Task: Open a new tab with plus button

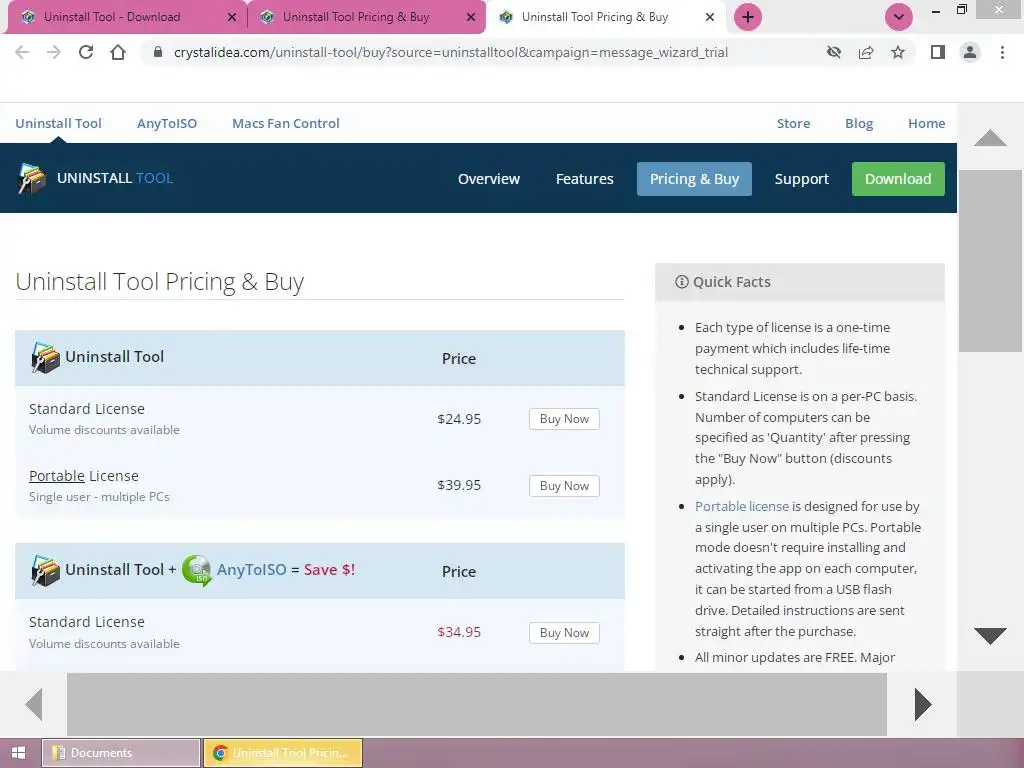Action: tap(748, 17)
